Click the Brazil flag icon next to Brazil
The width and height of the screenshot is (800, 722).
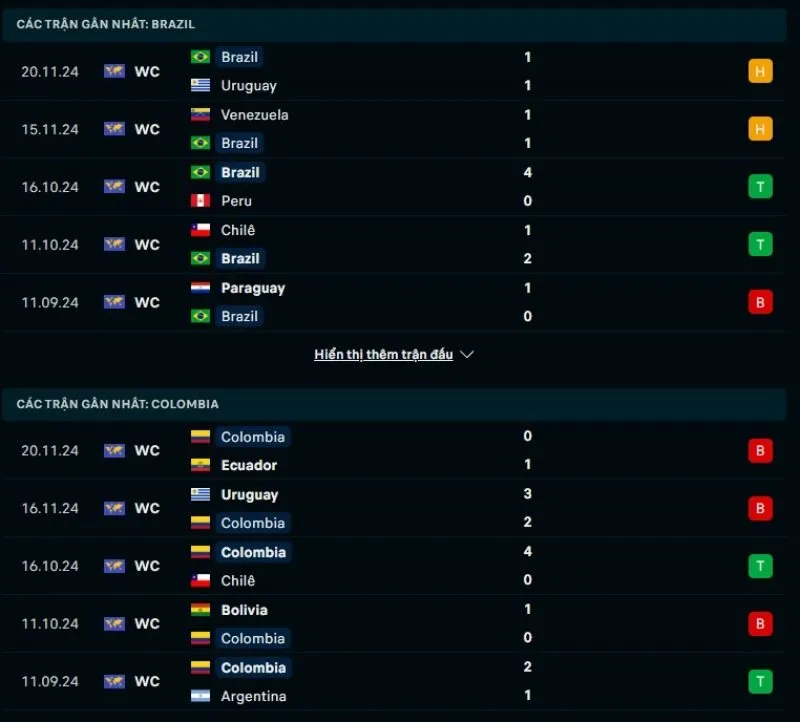point(199,57)
